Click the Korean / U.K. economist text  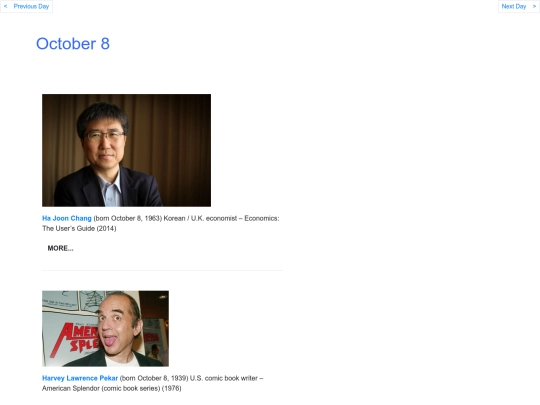point(200,218)
